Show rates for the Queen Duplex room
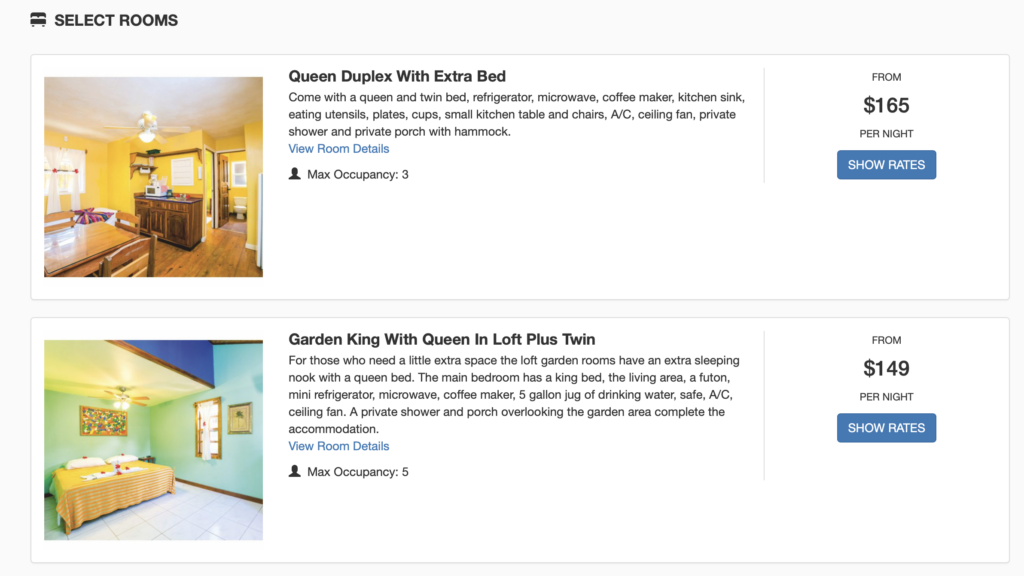This screenshot has height=576, width=1024. pos(886,164)
